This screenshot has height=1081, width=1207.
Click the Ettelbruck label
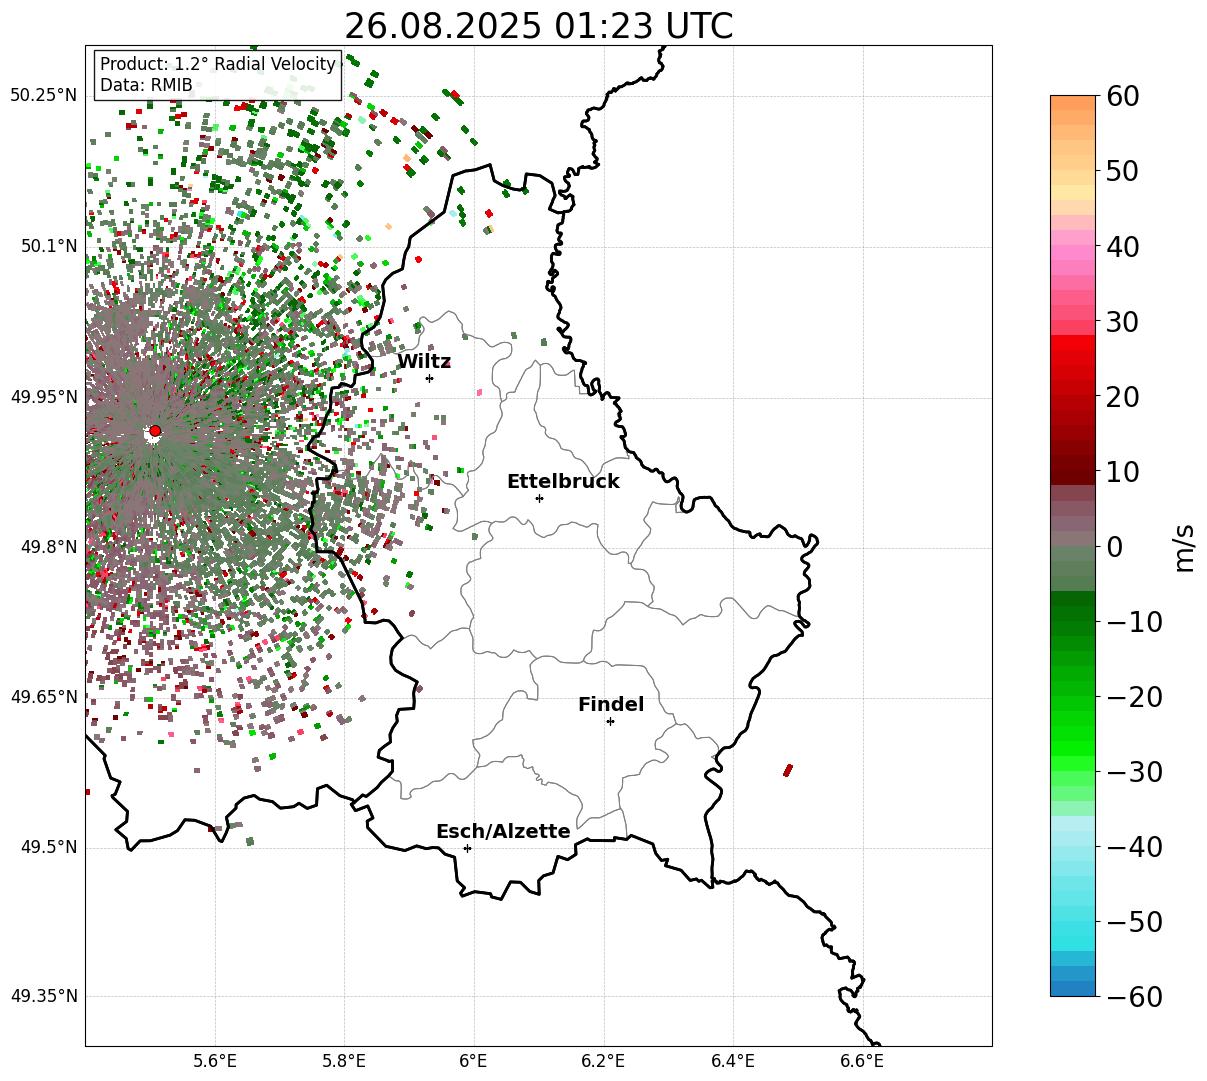coord(563,482)
